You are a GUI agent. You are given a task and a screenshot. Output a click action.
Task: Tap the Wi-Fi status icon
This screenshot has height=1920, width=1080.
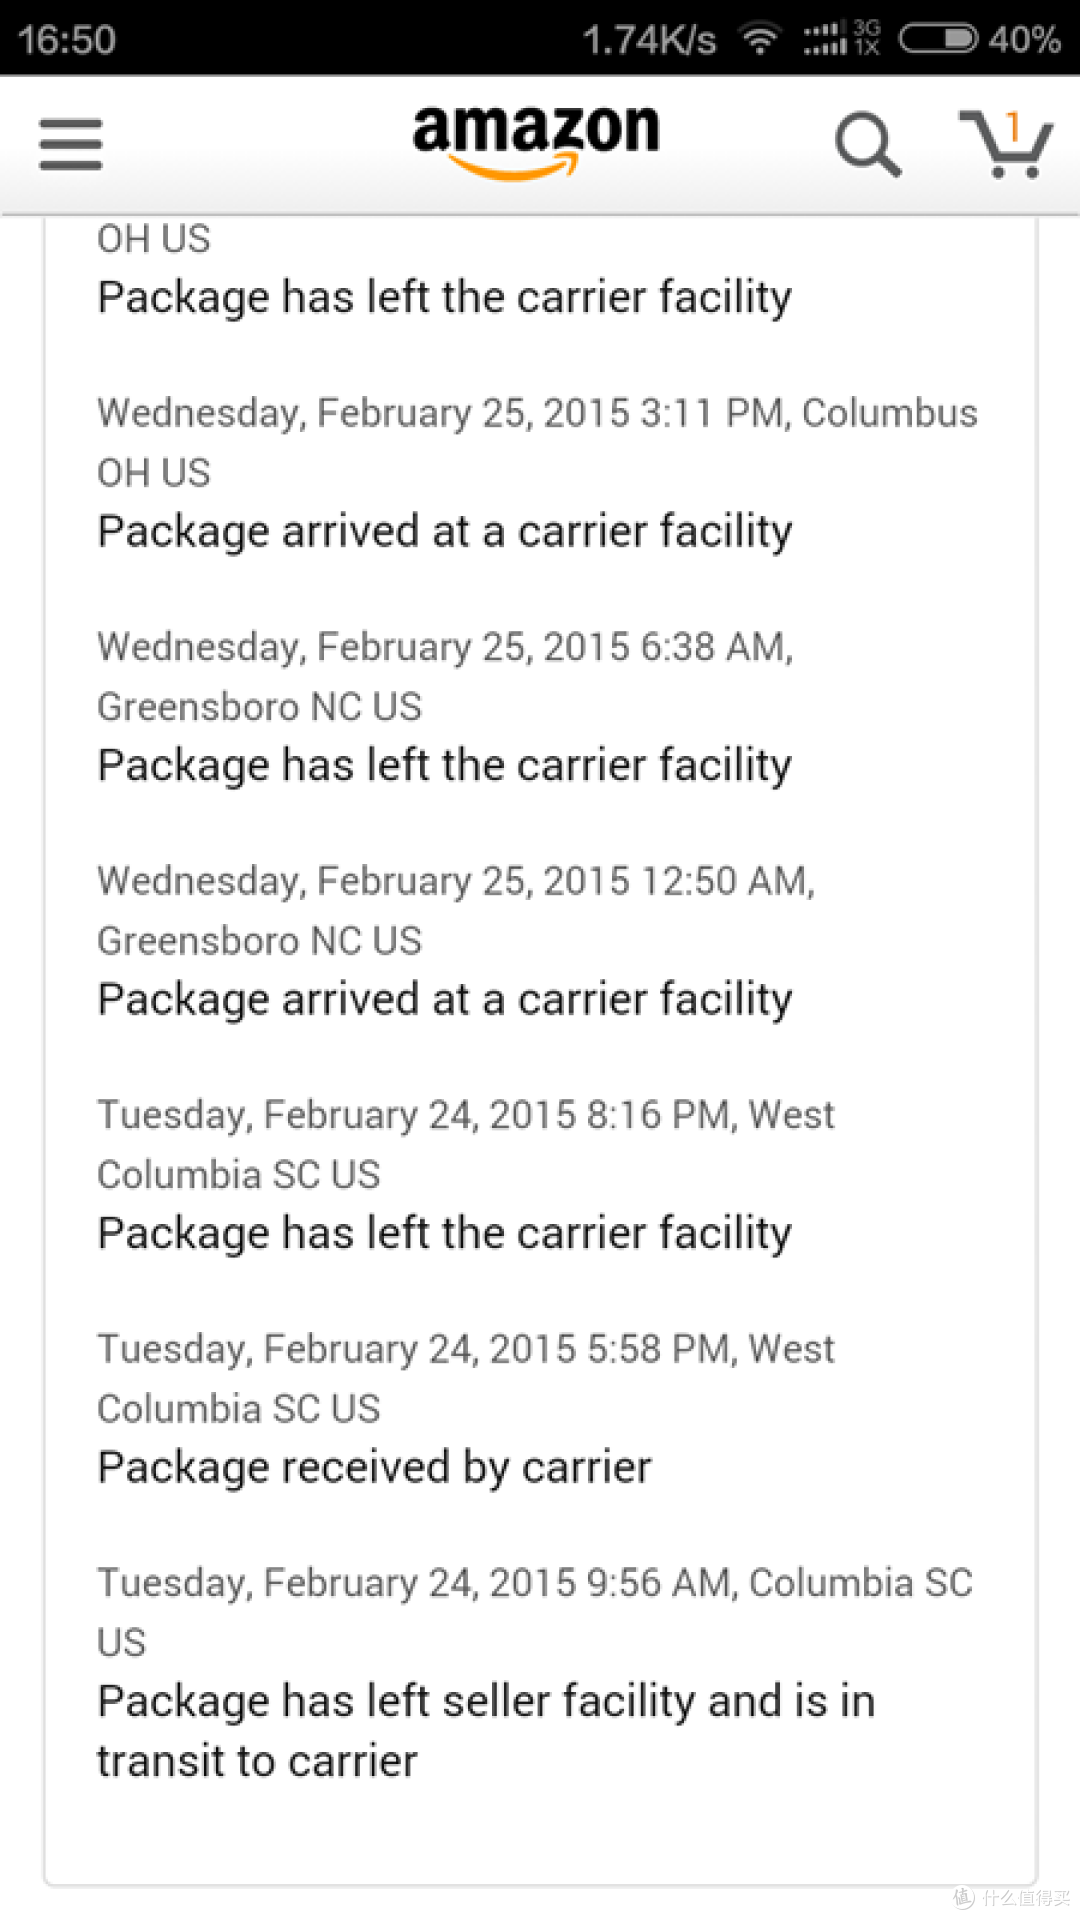pyautogui.click(x=759, y=40)
